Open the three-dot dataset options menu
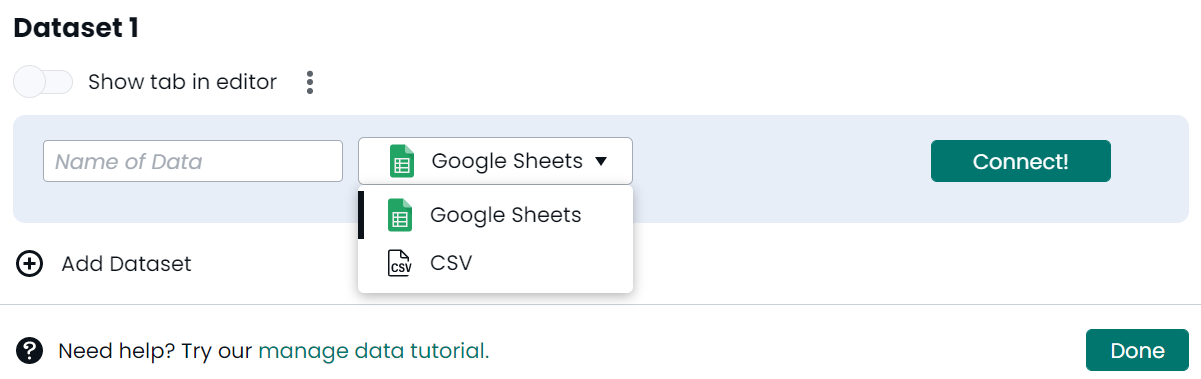This screenshot has height=379, width=1201. coord(310,82)
